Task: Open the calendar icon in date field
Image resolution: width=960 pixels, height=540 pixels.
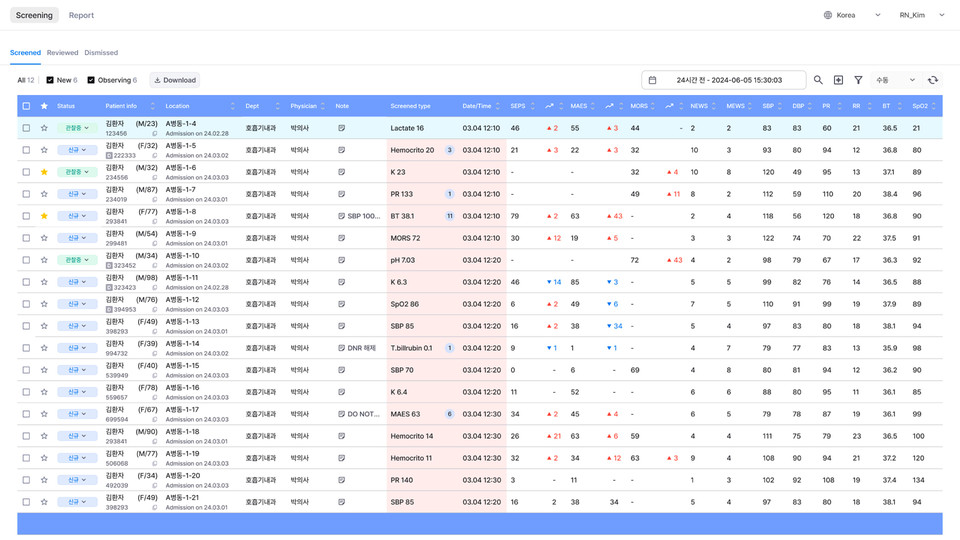Action: (653, 80)
